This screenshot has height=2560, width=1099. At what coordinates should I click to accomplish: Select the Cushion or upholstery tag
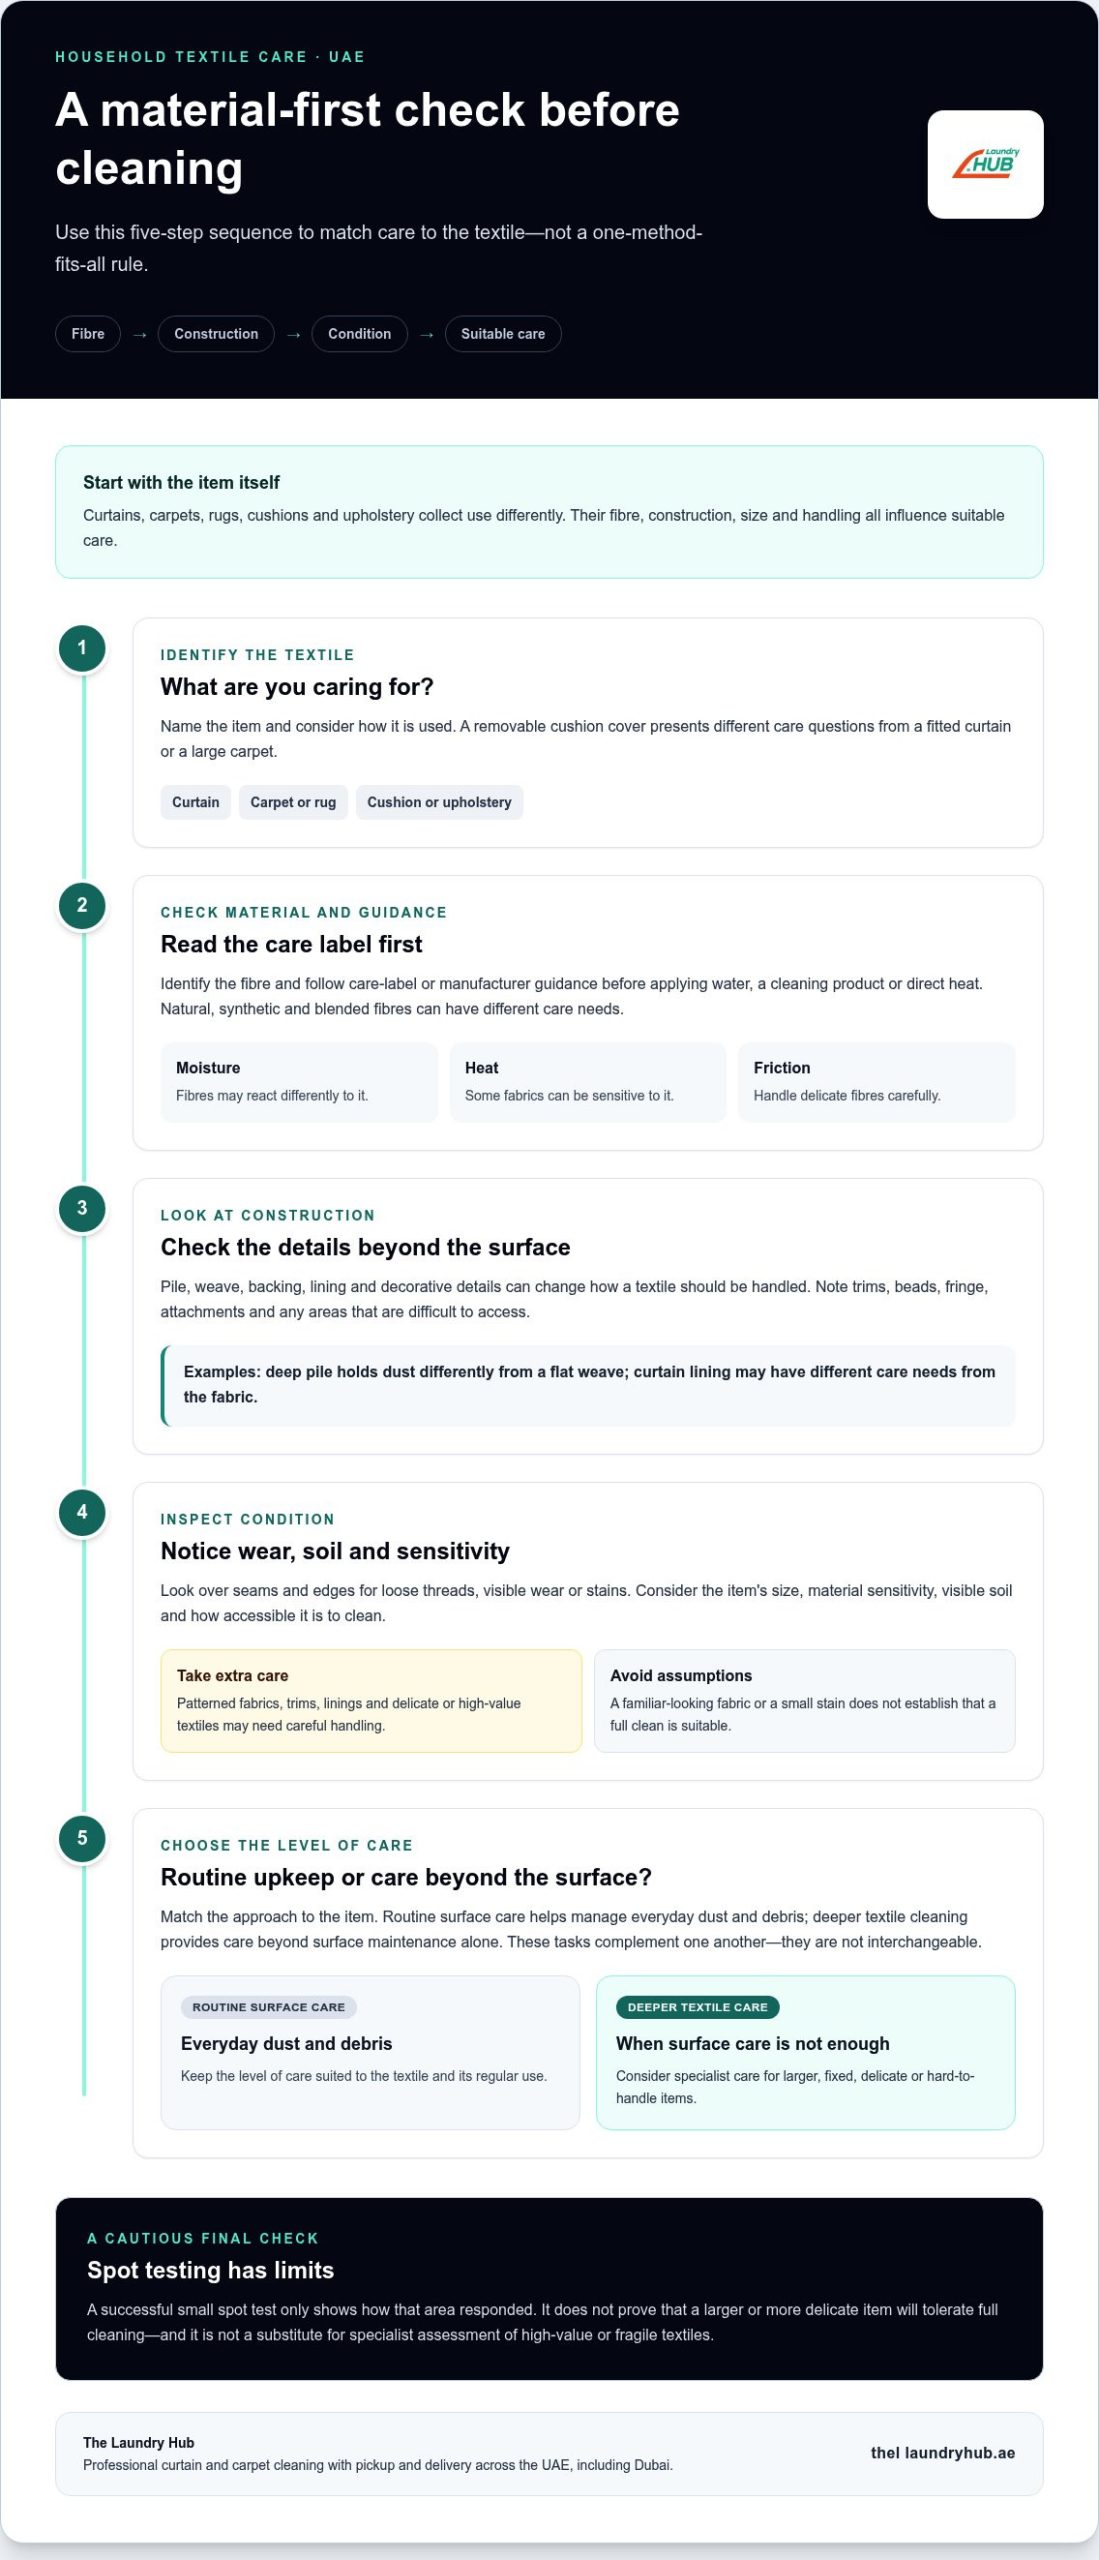(x=439, y=802)
